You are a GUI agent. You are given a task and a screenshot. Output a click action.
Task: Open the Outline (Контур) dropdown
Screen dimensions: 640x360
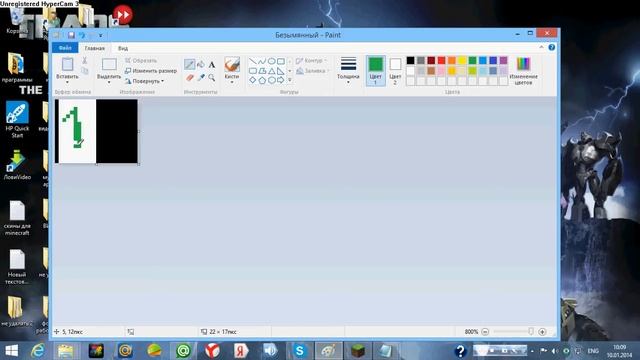[x=311, y=60]
